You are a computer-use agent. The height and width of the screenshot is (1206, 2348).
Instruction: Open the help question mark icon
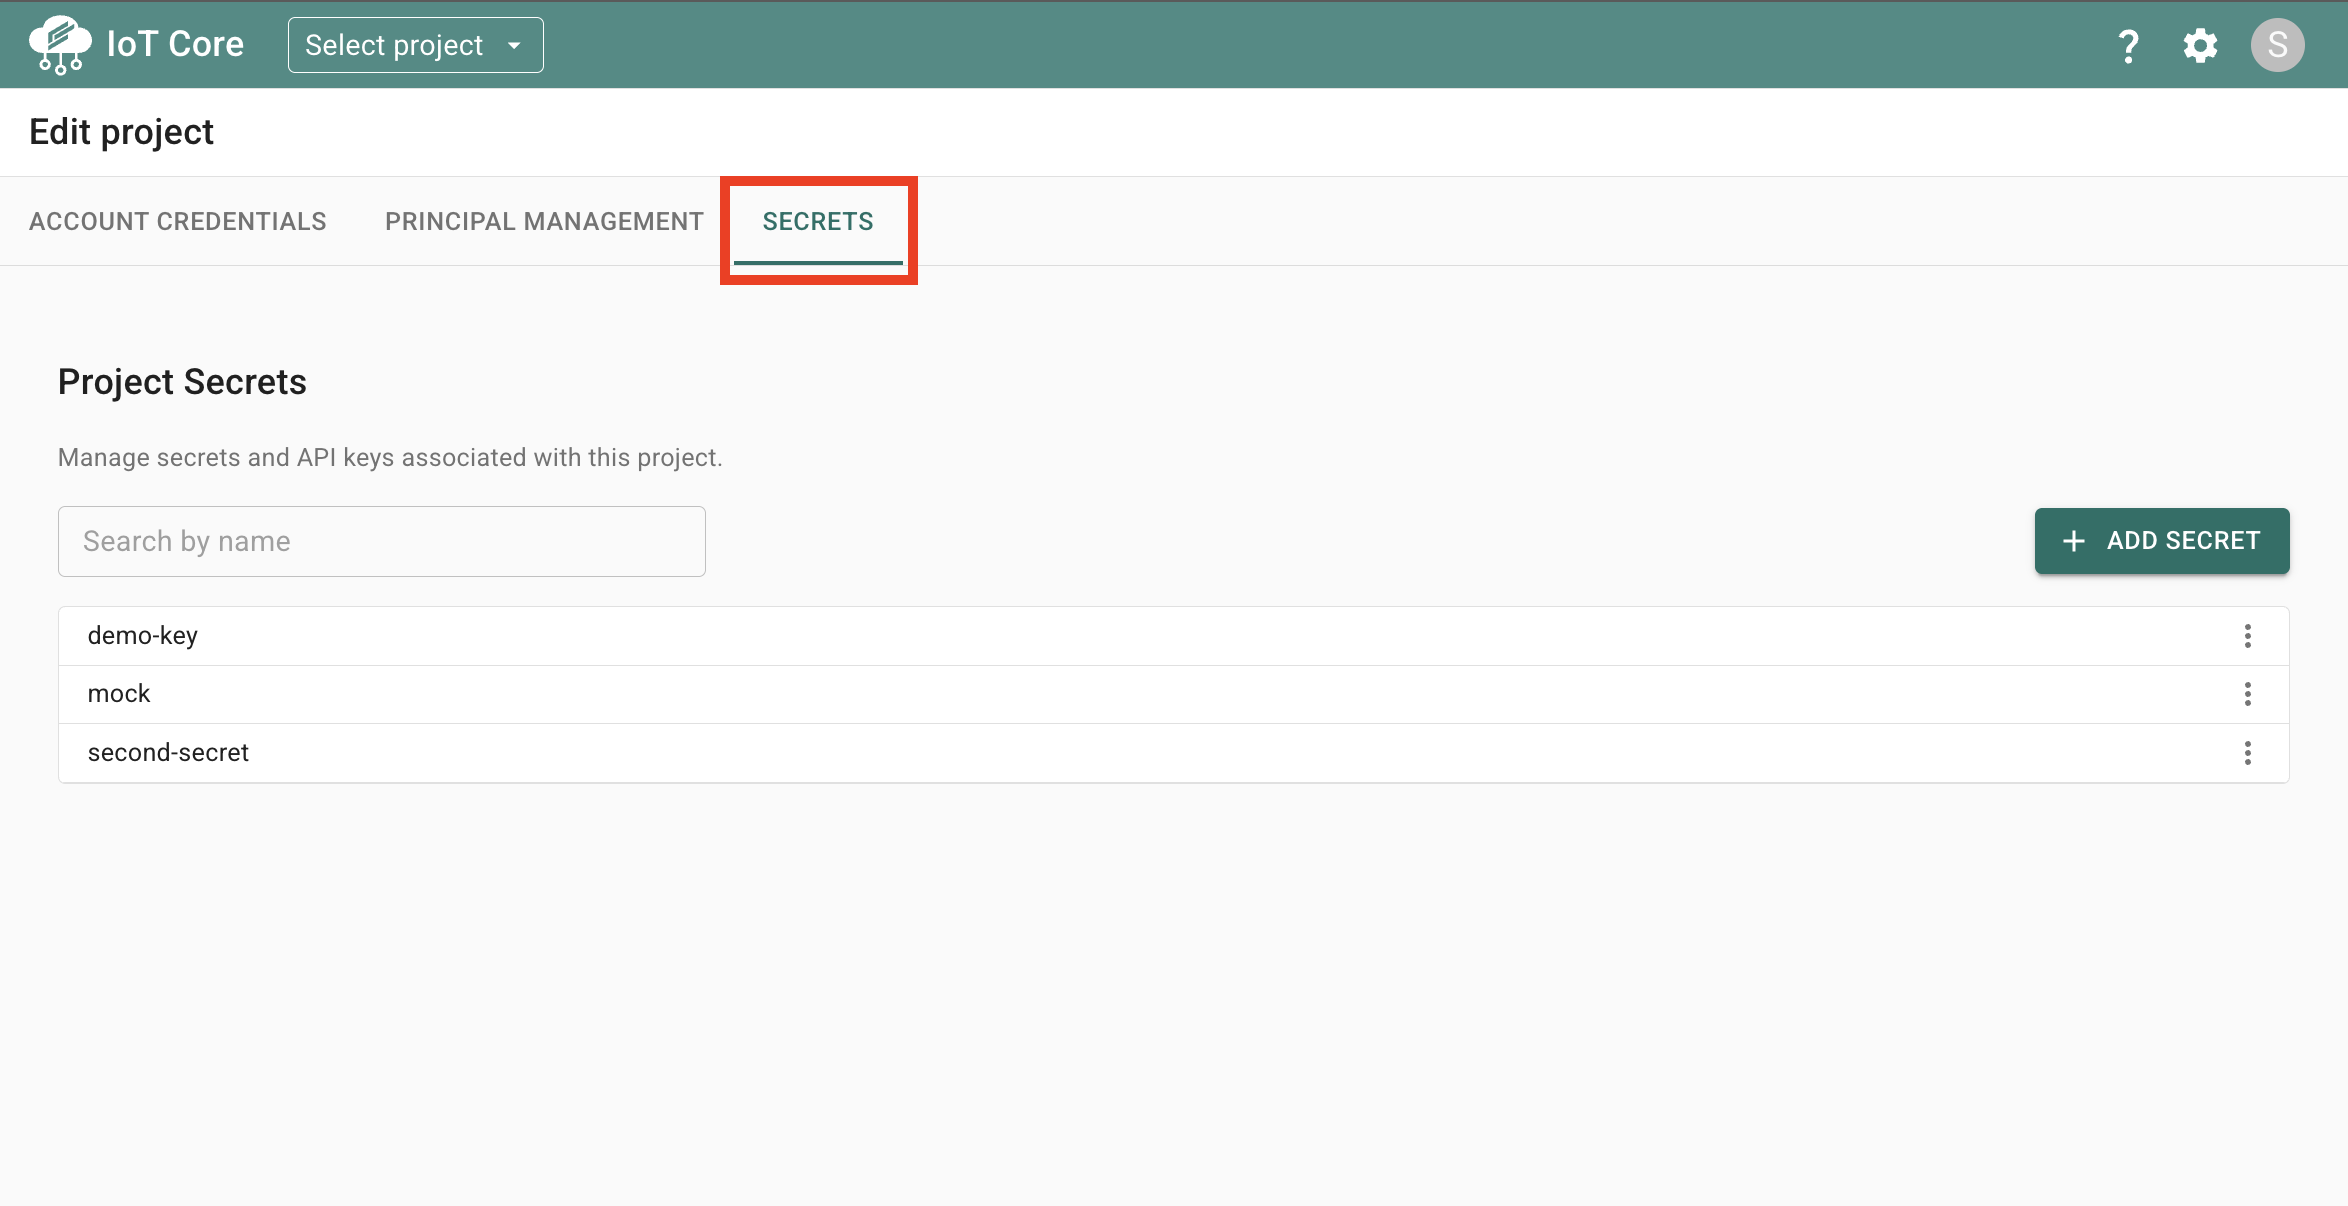pyautogui.click(x=2128, y=45)
